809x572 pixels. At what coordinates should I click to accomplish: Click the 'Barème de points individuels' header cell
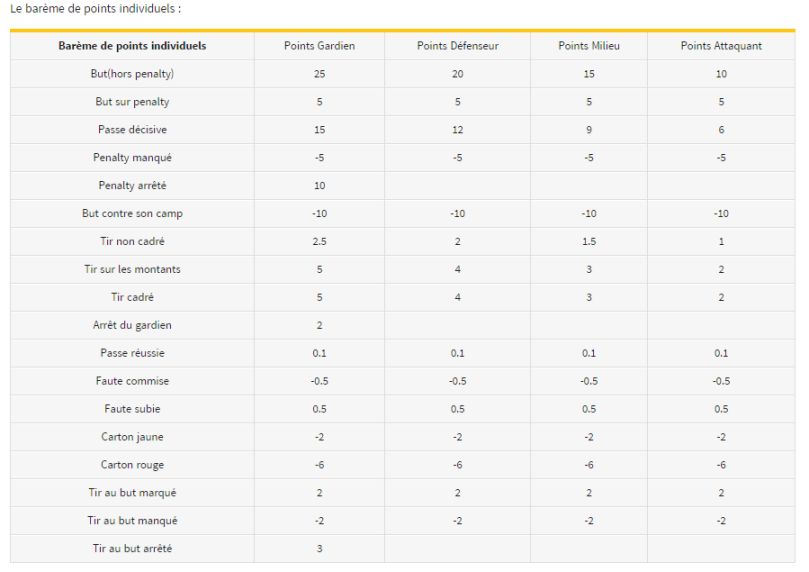pos(132,46)
